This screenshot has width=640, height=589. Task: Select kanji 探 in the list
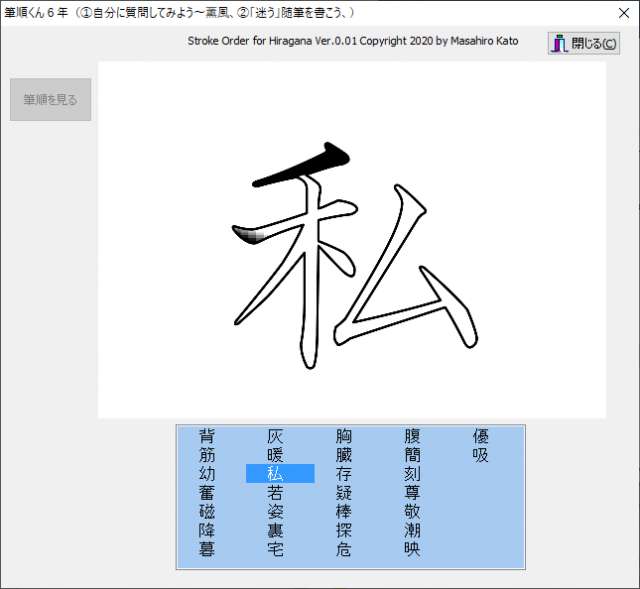point(344,530)
